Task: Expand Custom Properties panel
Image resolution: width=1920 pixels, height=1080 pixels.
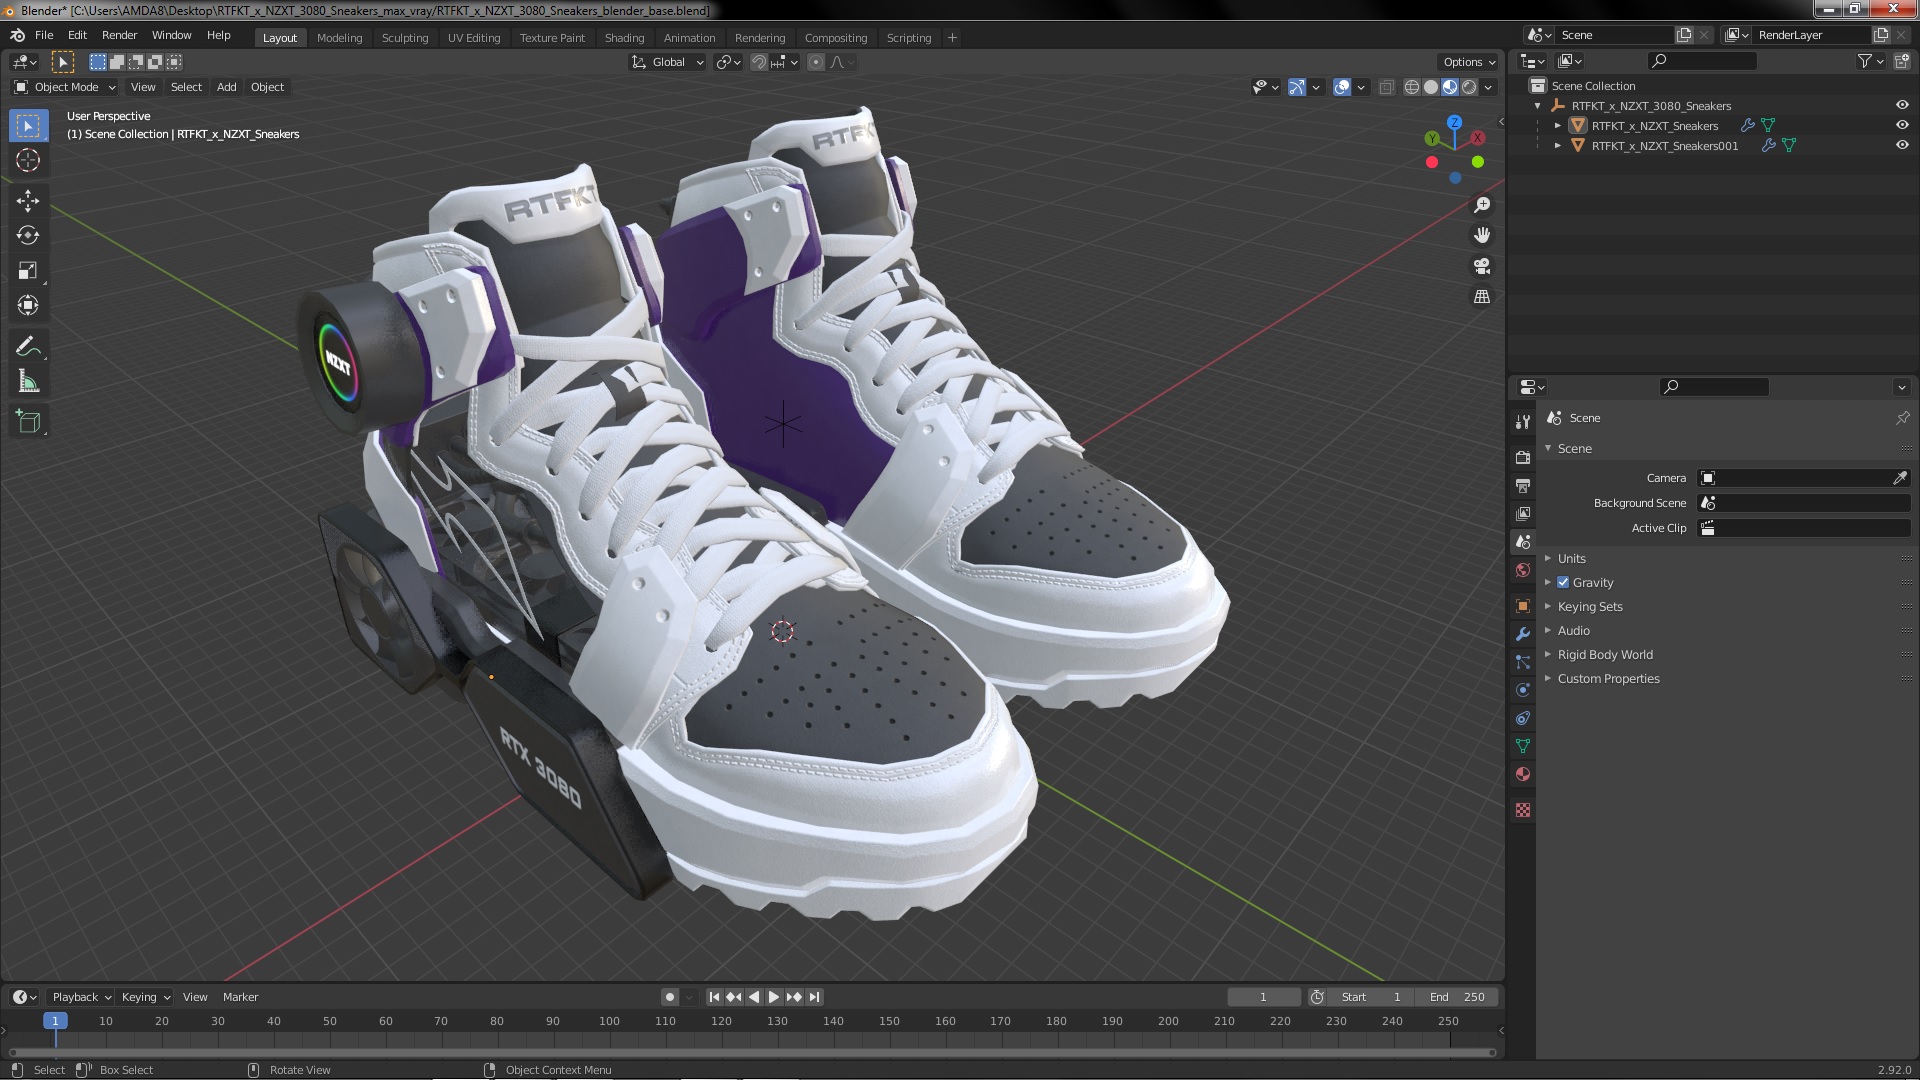Action: (x=1608, y=678)
